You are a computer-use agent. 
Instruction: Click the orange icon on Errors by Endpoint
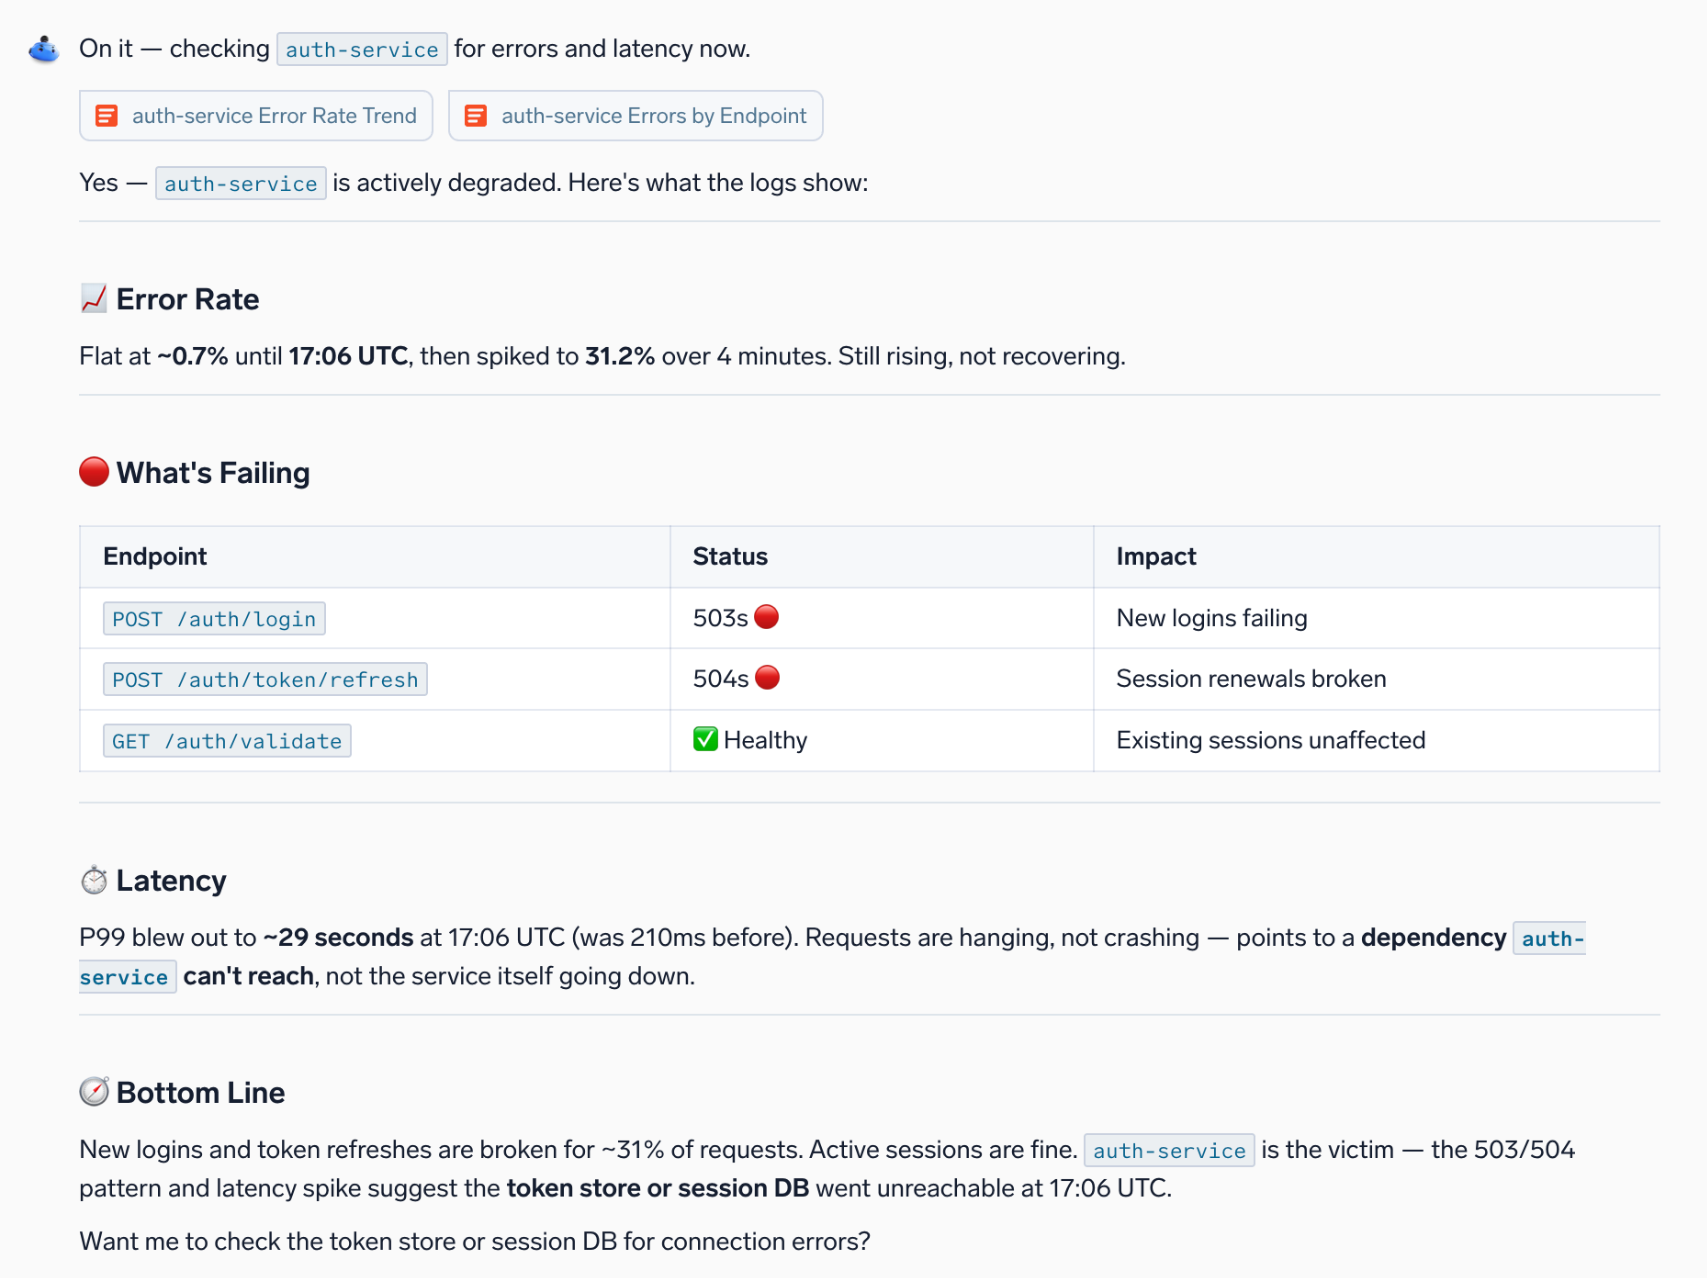tap(476, 116)
